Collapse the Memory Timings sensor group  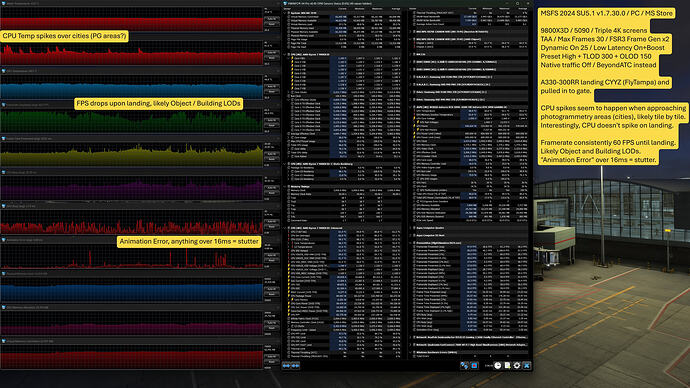286,187
